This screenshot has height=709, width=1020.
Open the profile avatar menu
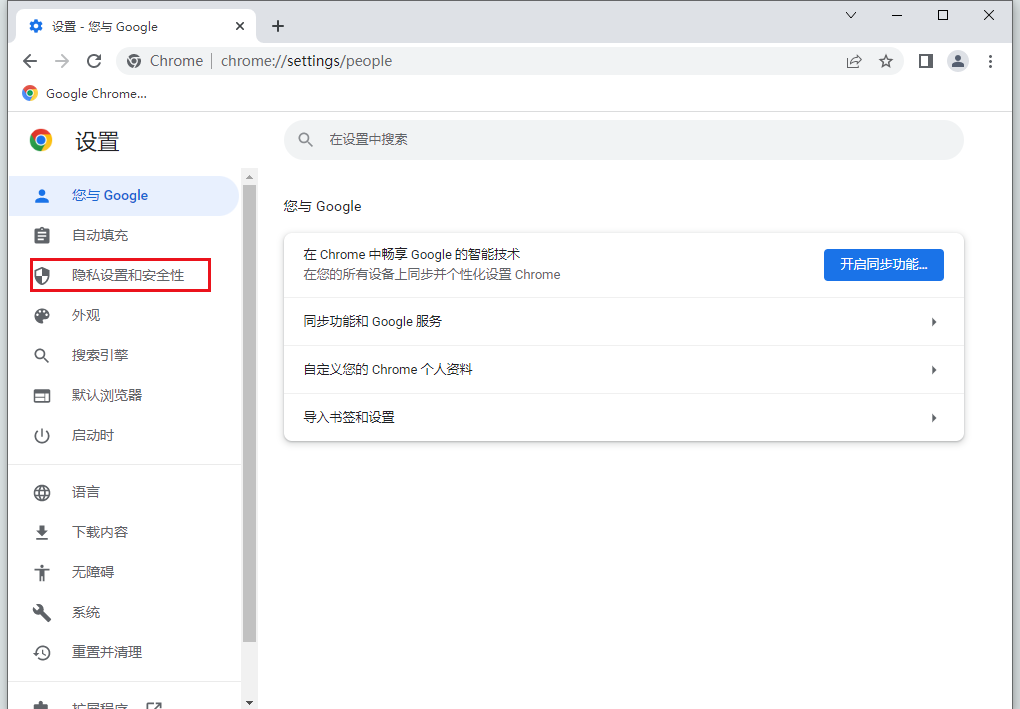click(958, 61)
